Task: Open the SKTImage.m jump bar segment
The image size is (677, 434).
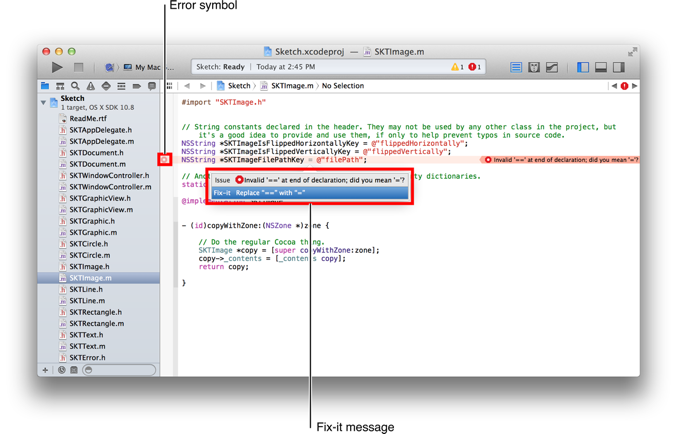Action: click(x=287, y=86)
